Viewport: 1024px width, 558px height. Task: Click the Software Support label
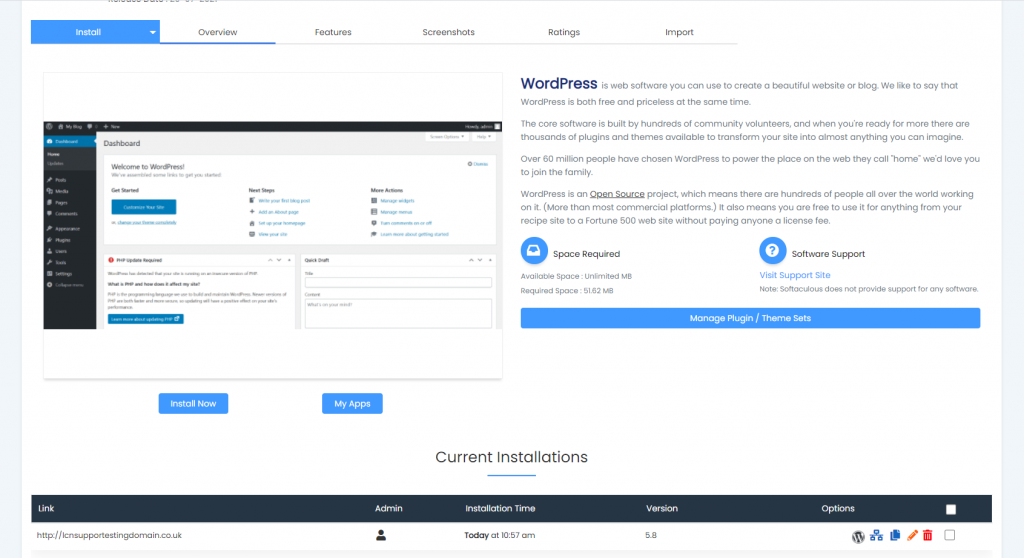pos(828,254)
